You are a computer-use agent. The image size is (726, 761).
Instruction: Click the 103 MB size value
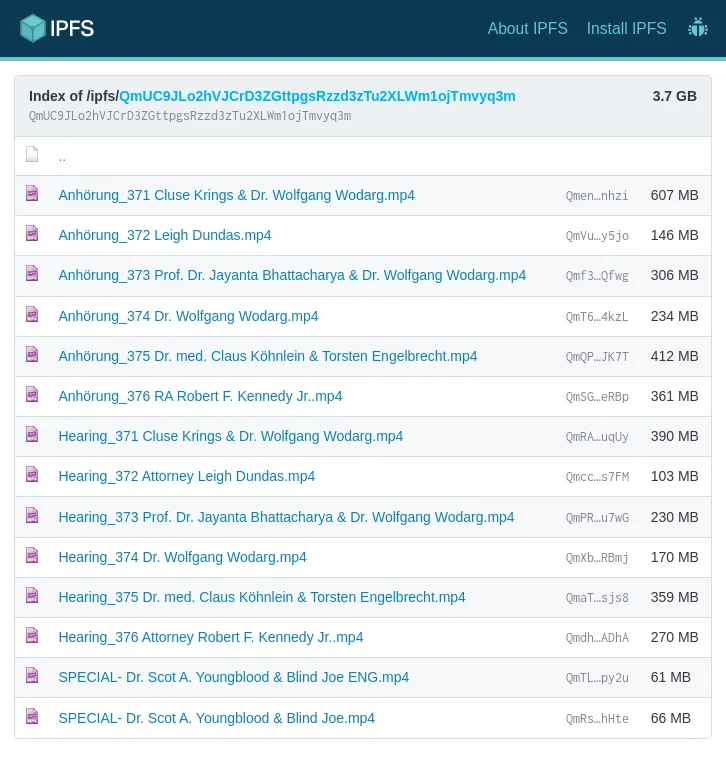point(674,476)
